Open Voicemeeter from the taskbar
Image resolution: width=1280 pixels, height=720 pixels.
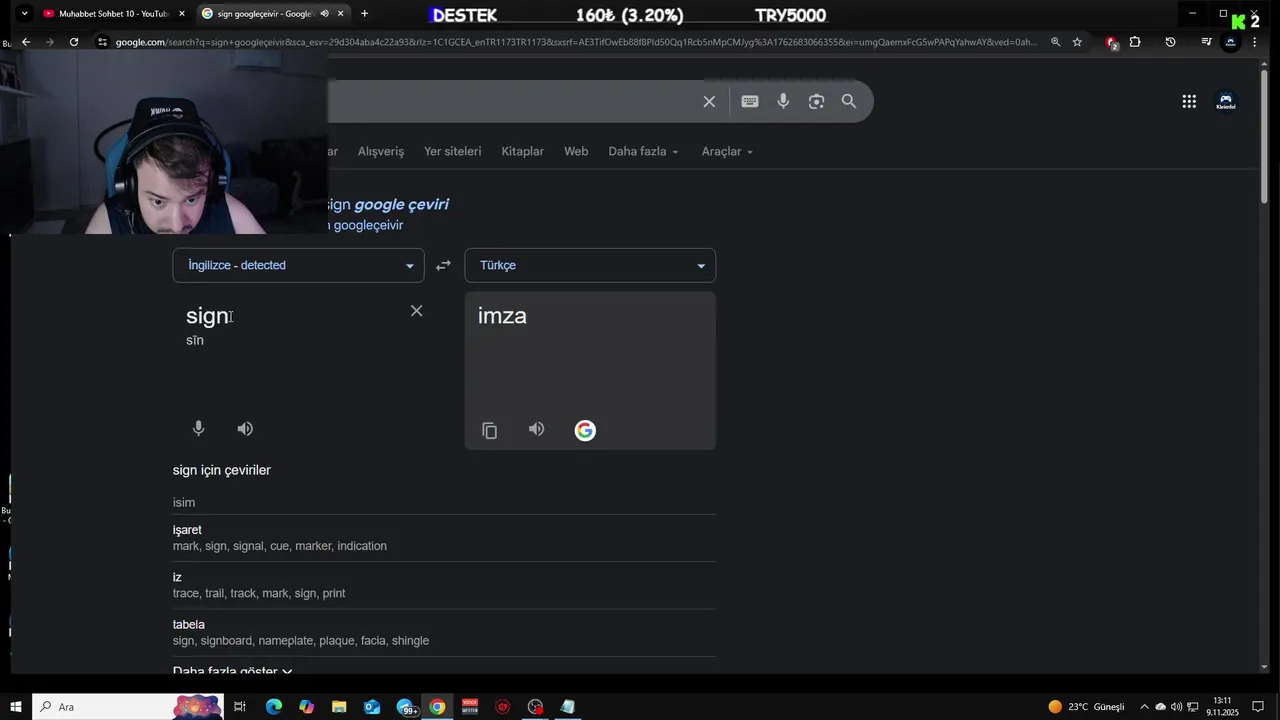coord(470,707)
